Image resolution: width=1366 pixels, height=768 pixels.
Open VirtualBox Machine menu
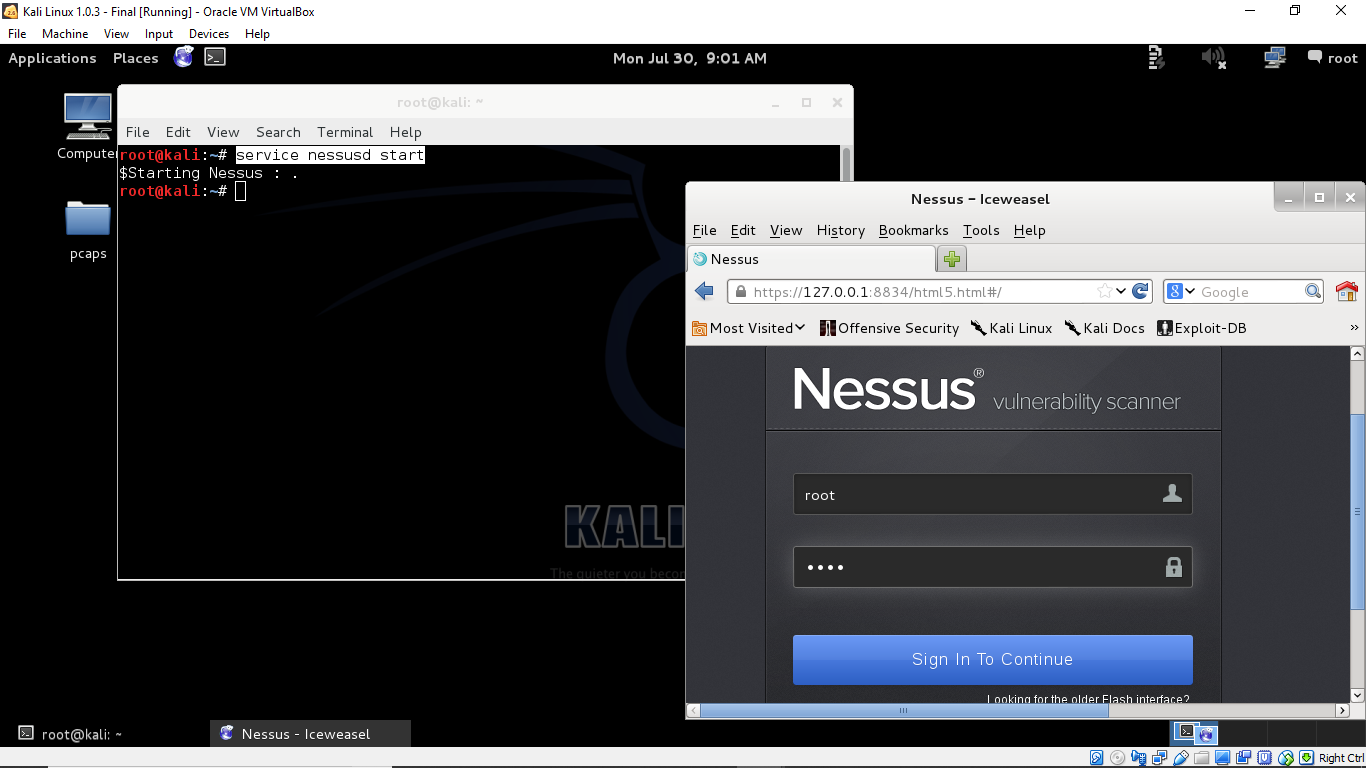pos(65,33)
